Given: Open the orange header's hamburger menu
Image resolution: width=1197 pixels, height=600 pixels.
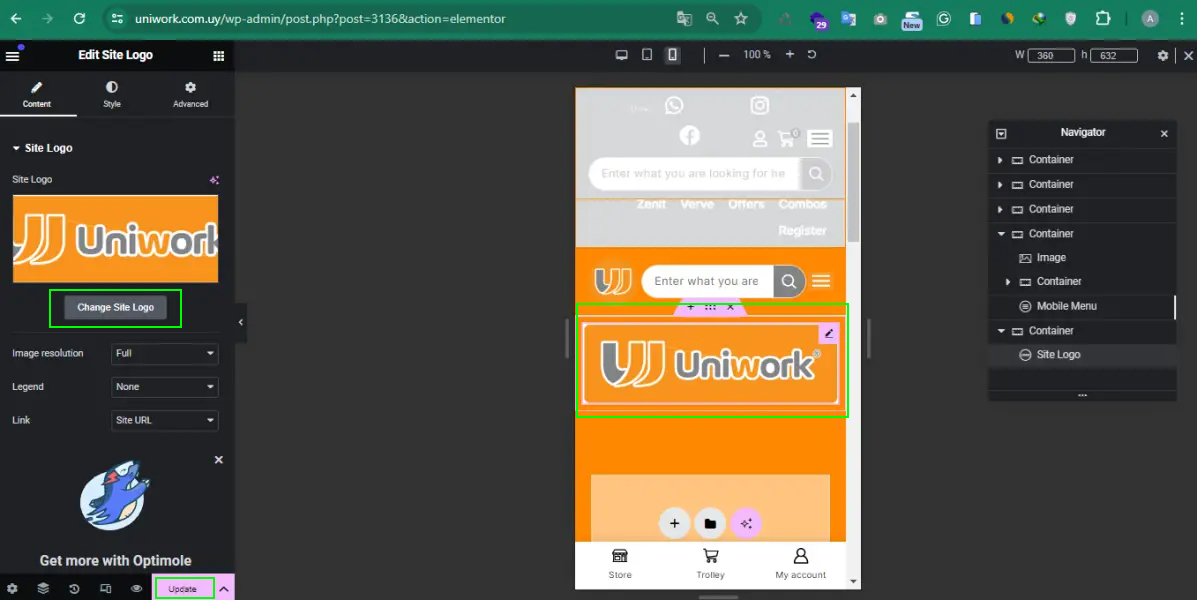Looking at the screenshot, I should point(821,281).
